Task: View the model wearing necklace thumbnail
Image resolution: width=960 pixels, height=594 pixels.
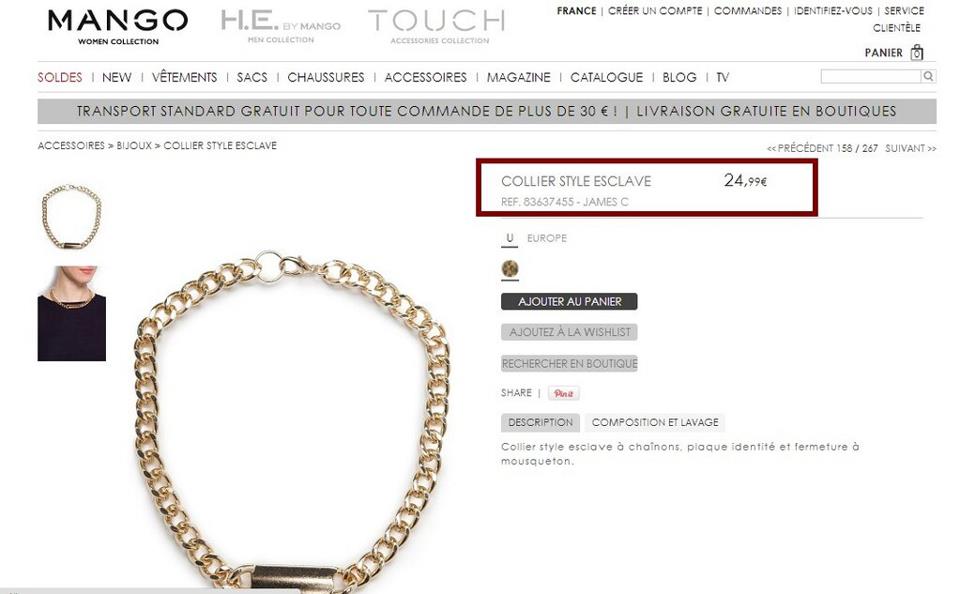Action: click(72, 313)
